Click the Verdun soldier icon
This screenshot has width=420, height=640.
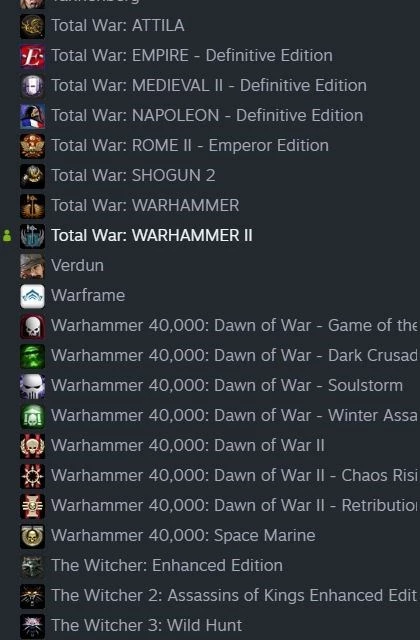point(32,266)
